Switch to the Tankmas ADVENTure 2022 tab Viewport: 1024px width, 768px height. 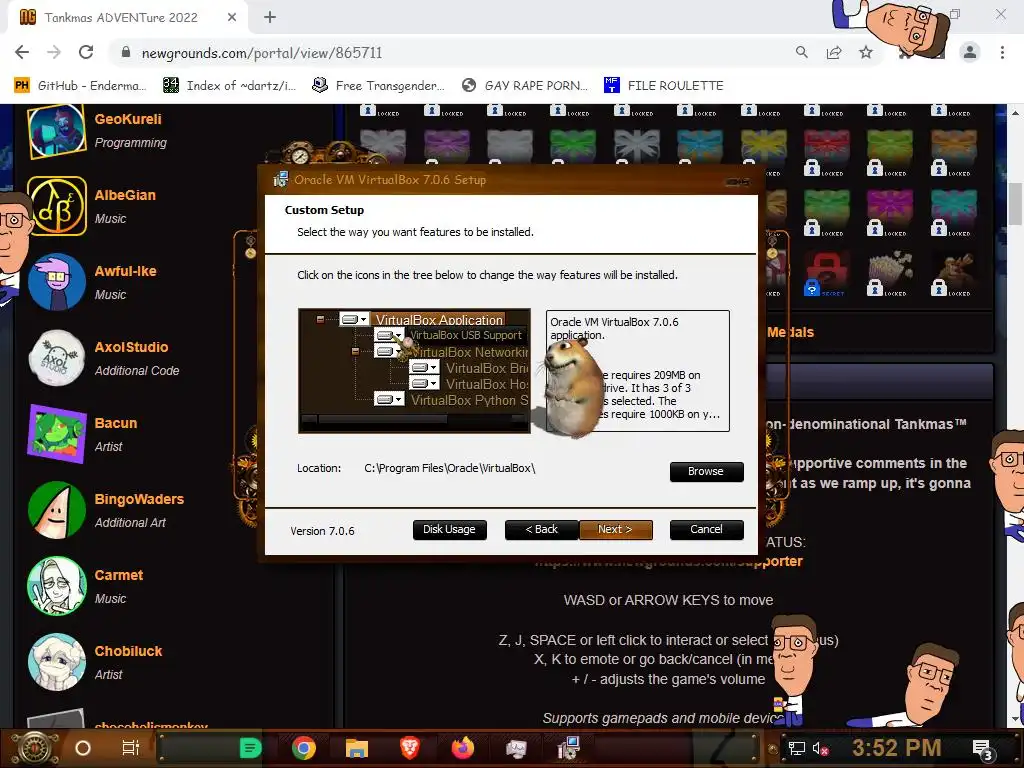pyautogui.click(x=121, y=18)
